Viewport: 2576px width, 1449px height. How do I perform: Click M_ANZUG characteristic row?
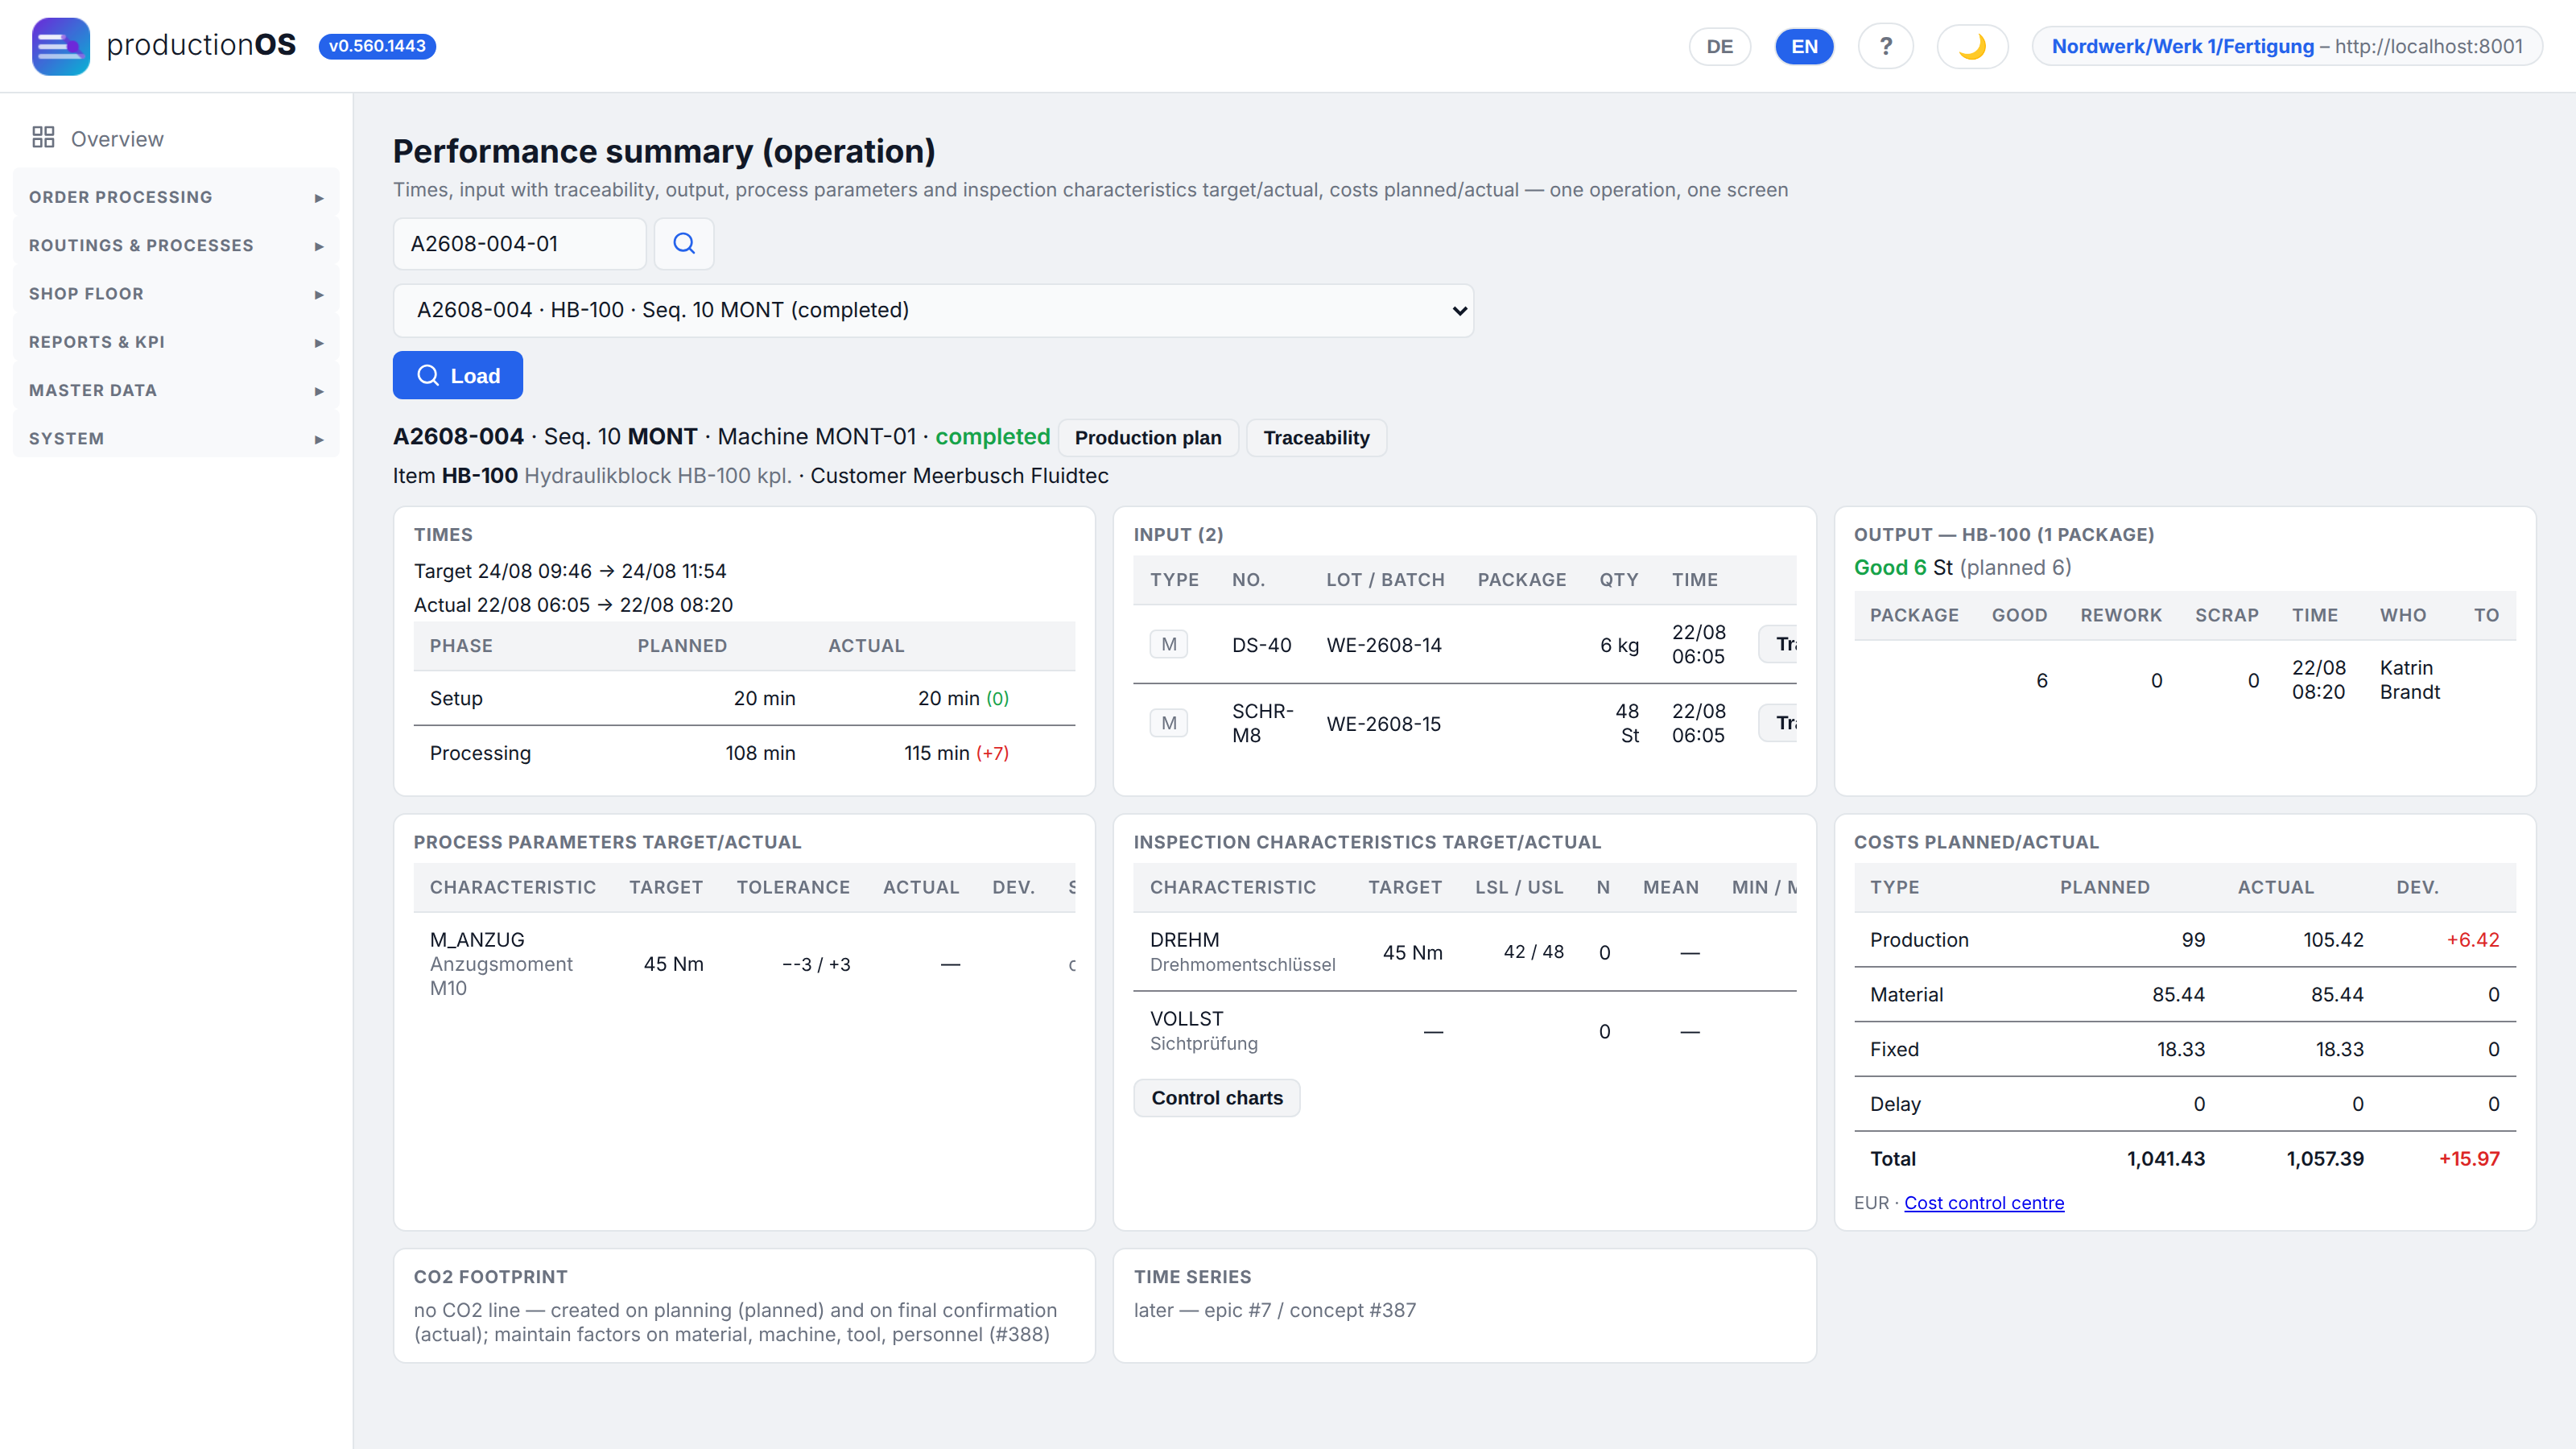[x=744, y=964]
